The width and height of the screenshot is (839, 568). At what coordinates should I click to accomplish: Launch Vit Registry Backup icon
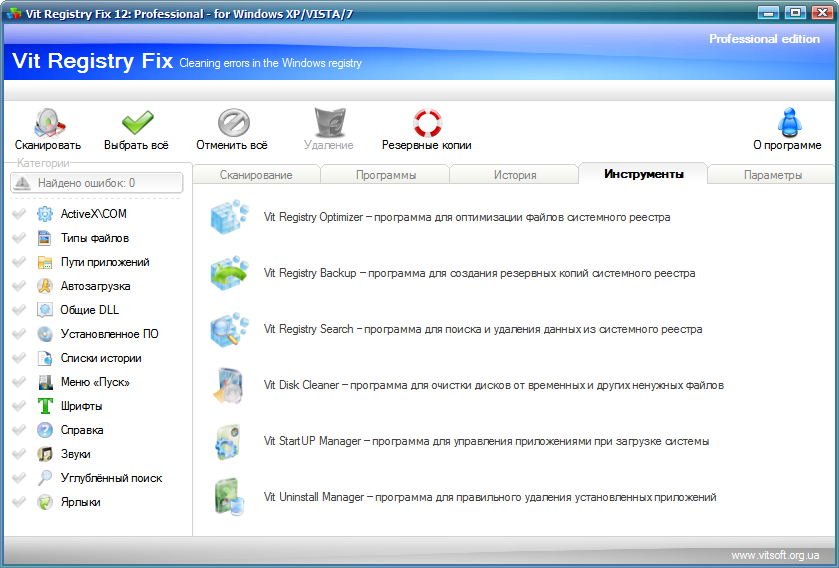(229, 273)
